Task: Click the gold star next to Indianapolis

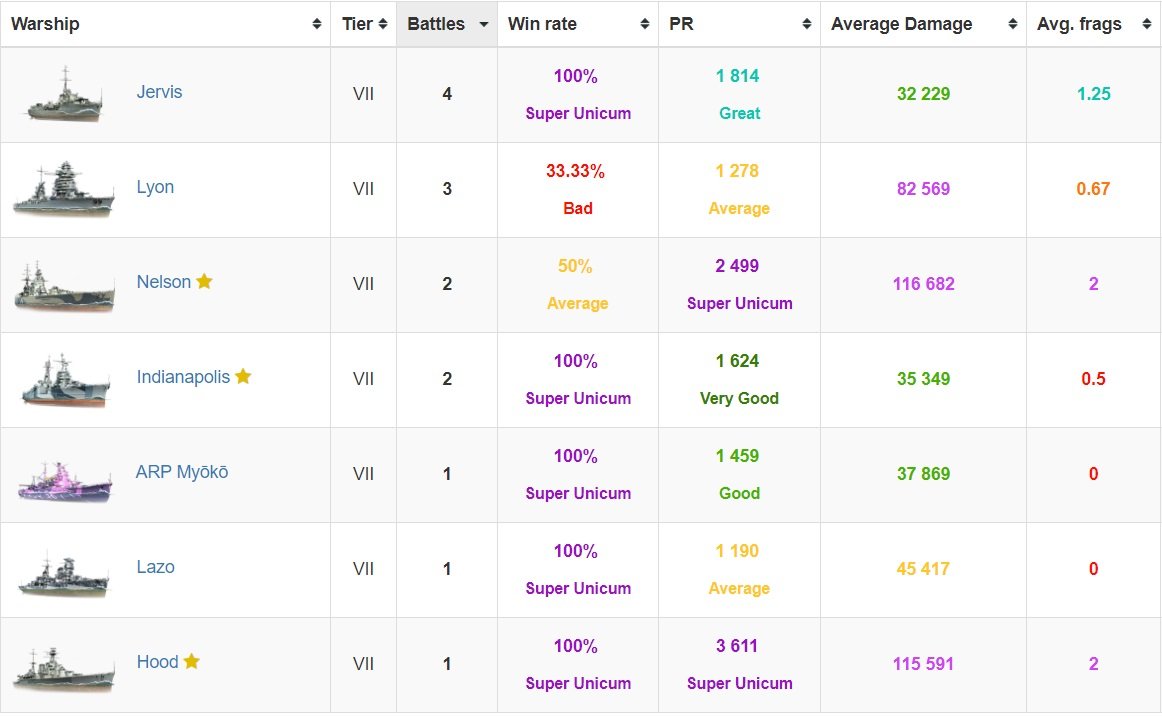Action: pyautogui.click(x=243, y=376)
